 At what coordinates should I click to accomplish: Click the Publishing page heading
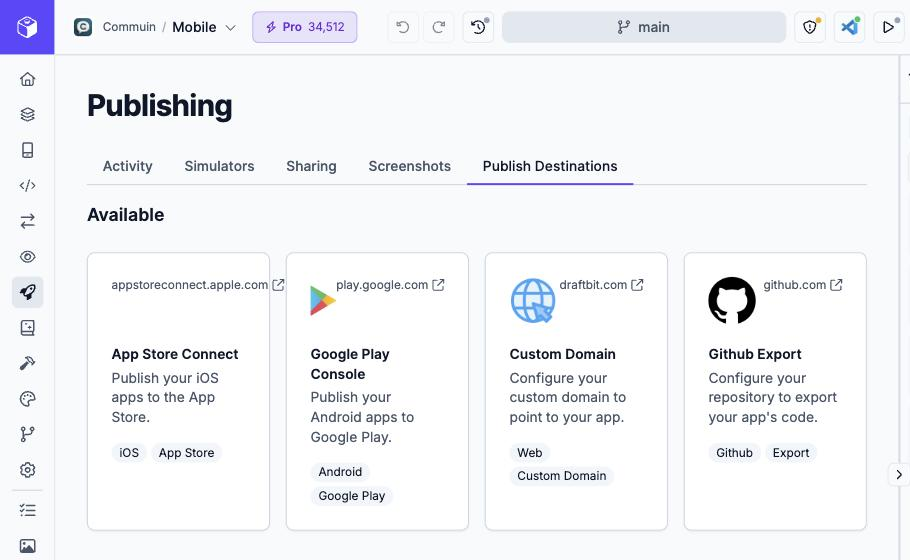(160, 106)
